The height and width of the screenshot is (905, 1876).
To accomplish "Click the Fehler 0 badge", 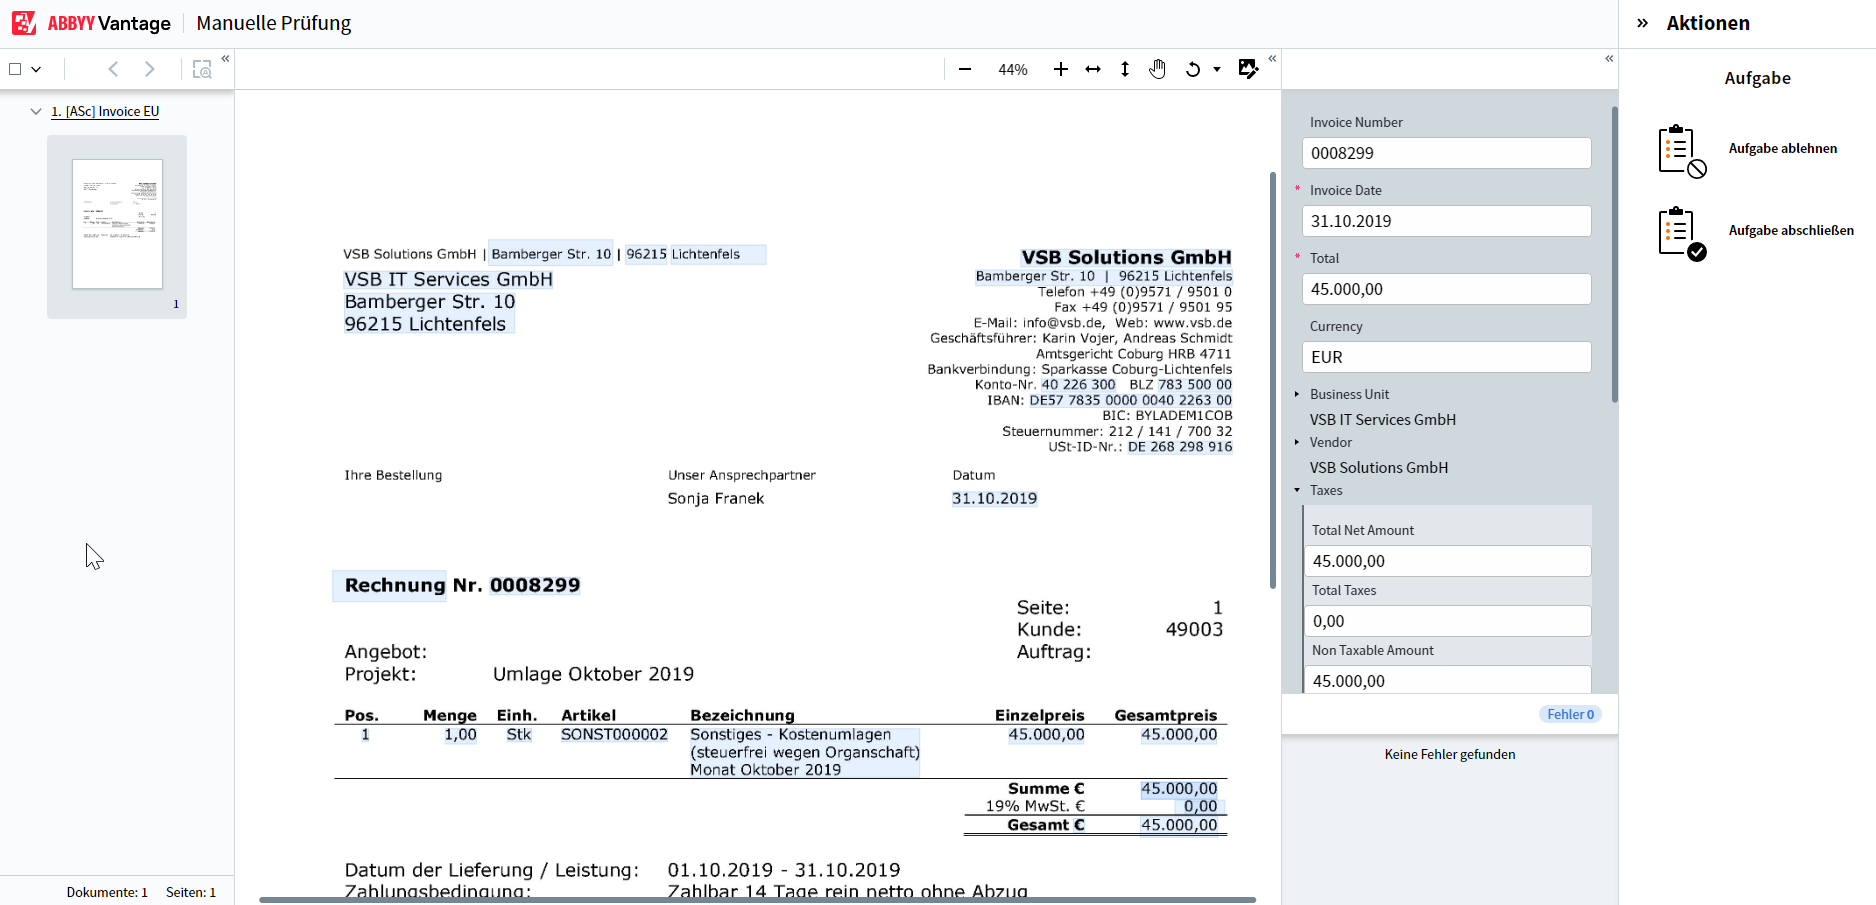I will tap(1570, 714).
